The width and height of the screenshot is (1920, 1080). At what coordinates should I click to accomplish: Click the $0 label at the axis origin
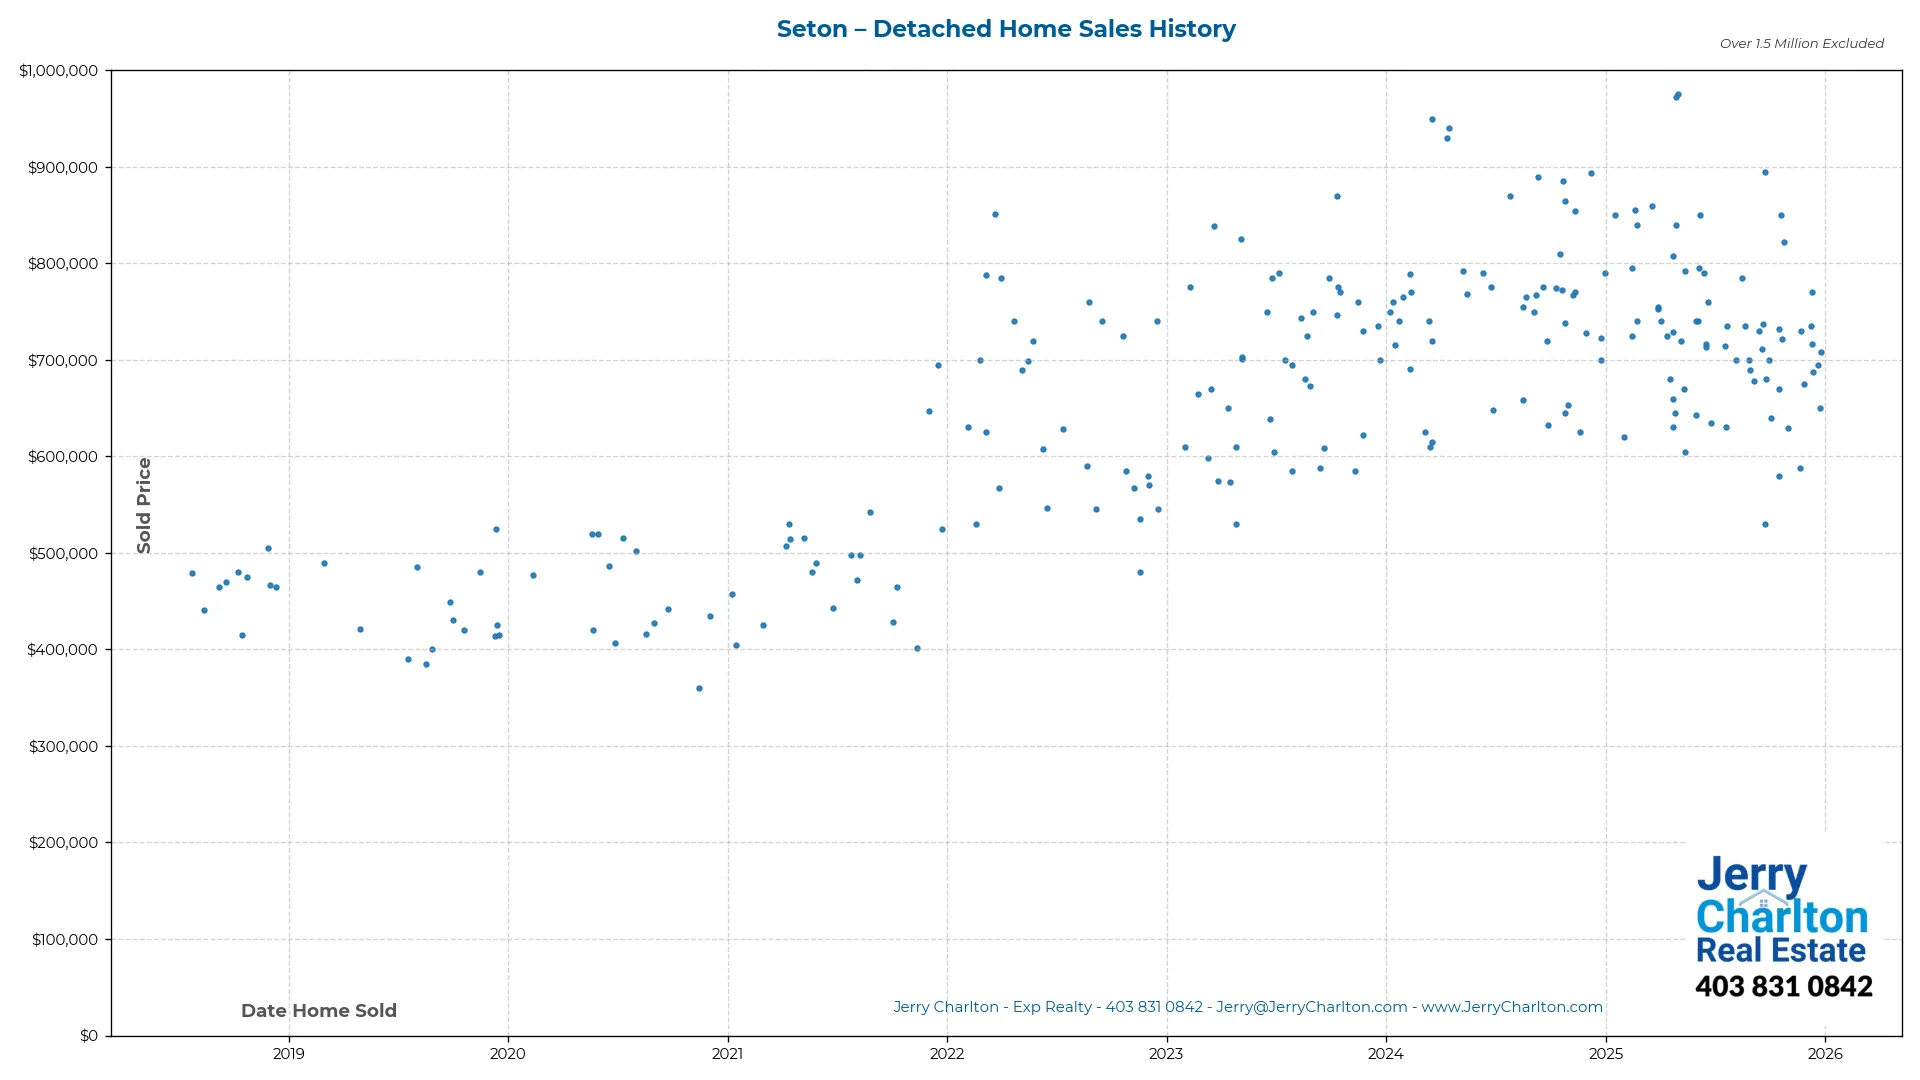[88, 1035]
